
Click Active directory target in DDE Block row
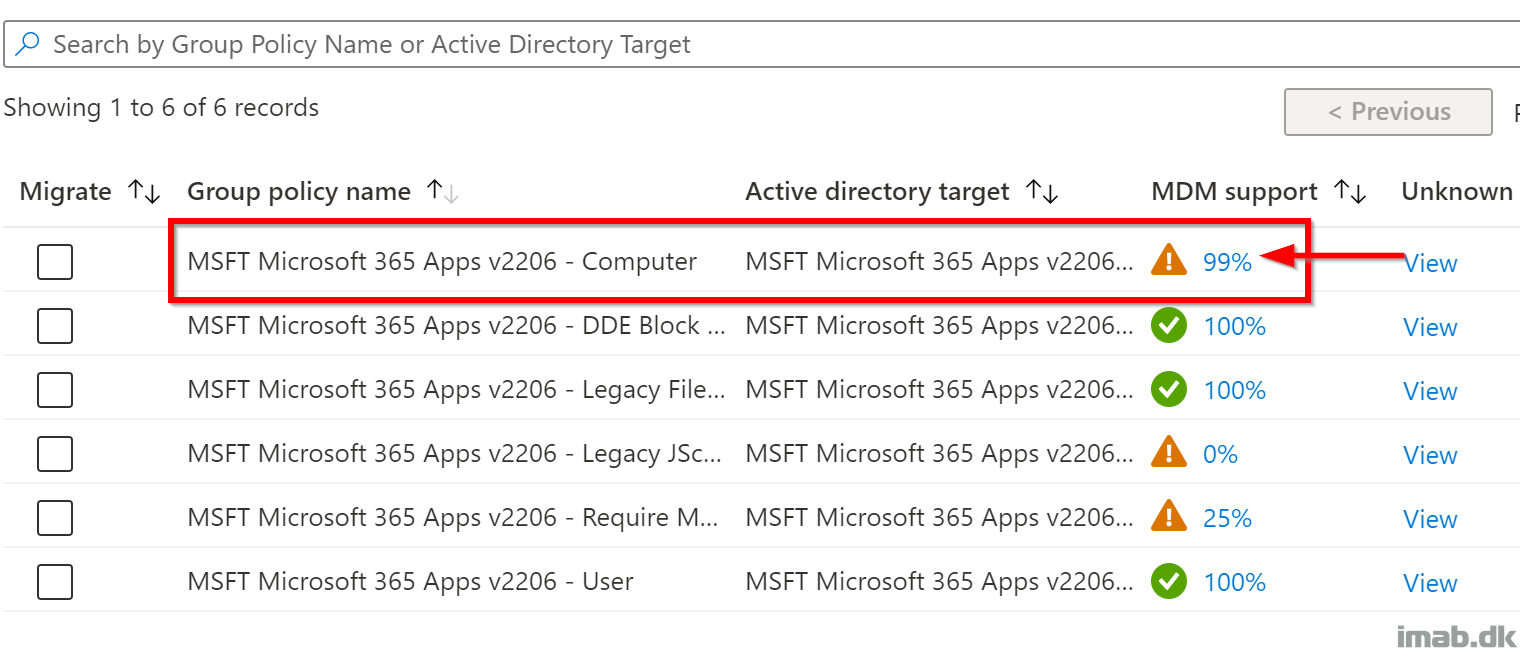[x=940, y=326]
